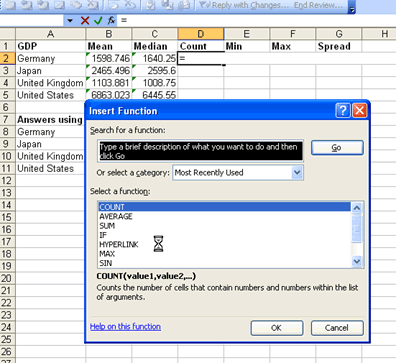Viewport: 397px width, 364px height.
Task: Click OK in Insert Function dialog
Action: pyautogui.click(x=277, y=328)
